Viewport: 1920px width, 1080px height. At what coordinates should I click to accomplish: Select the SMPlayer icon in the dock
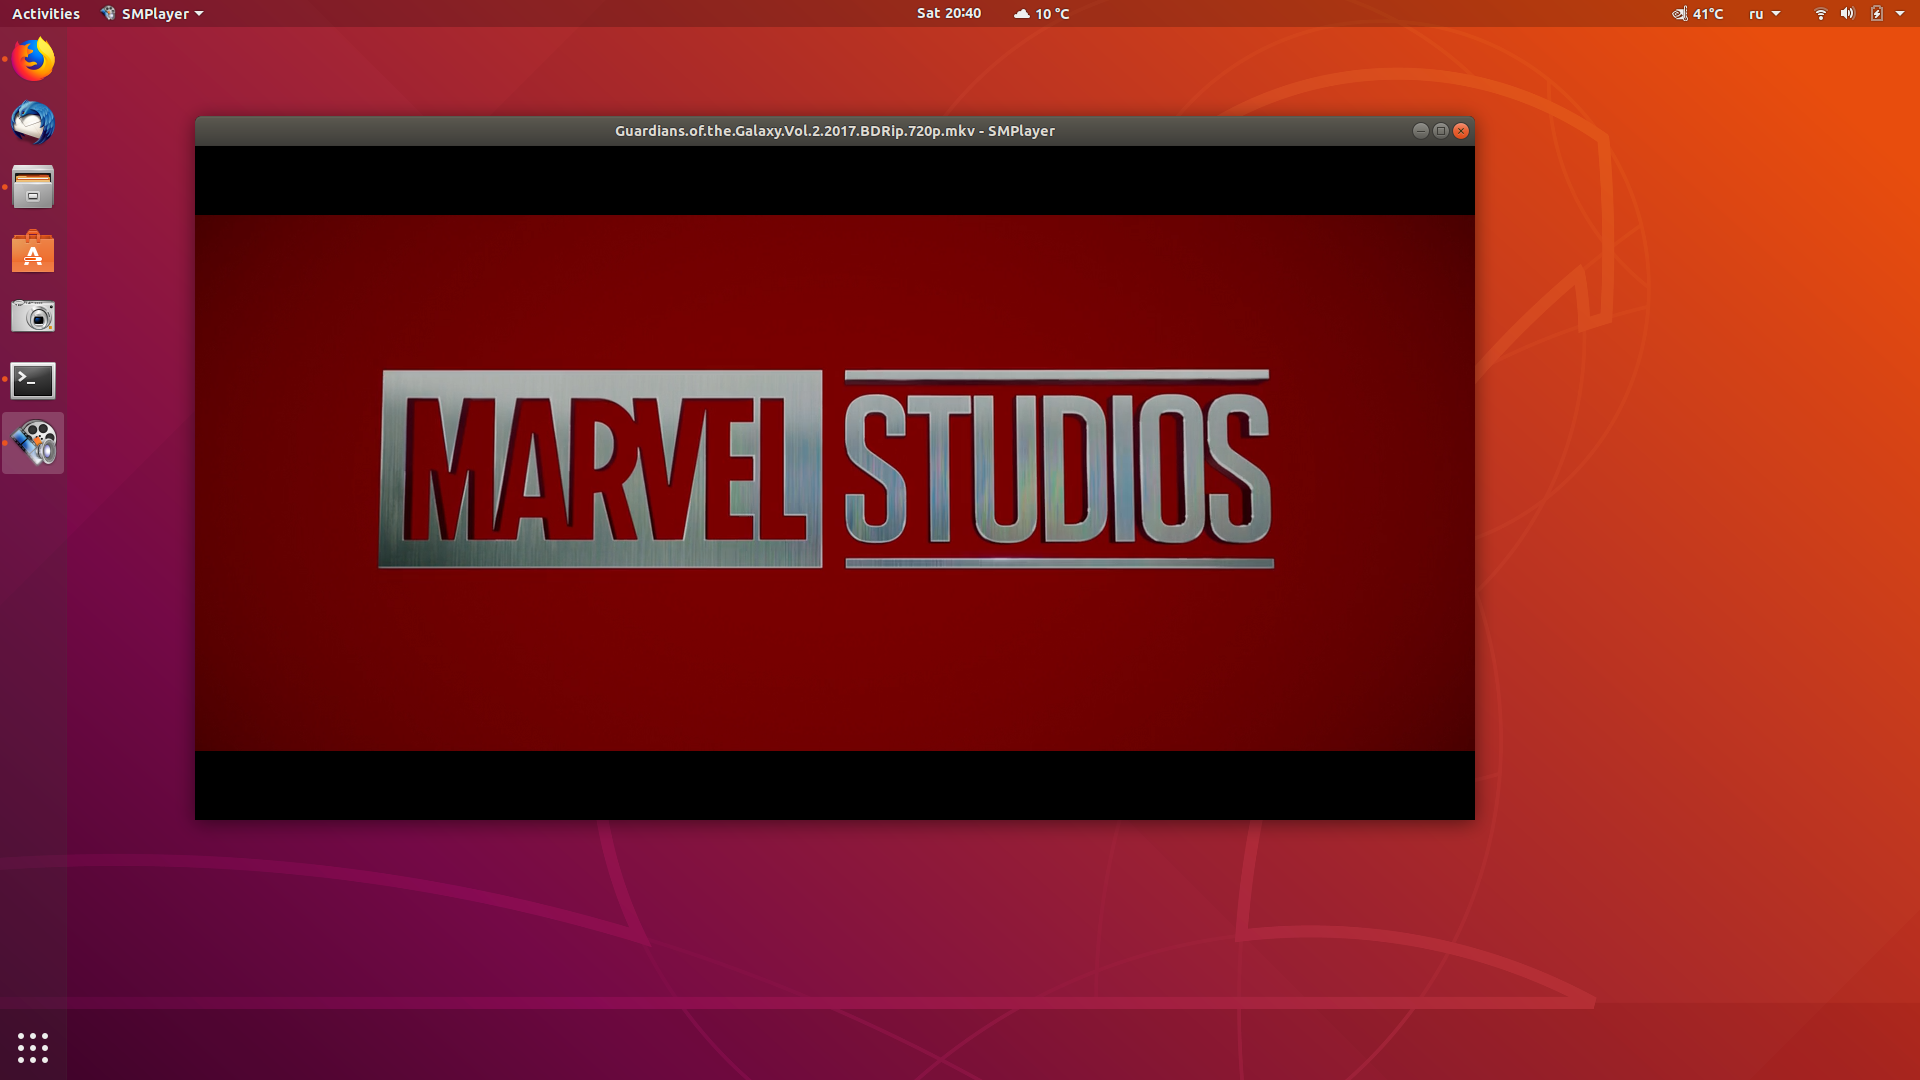pyautogui.click(x=33, y=443)
